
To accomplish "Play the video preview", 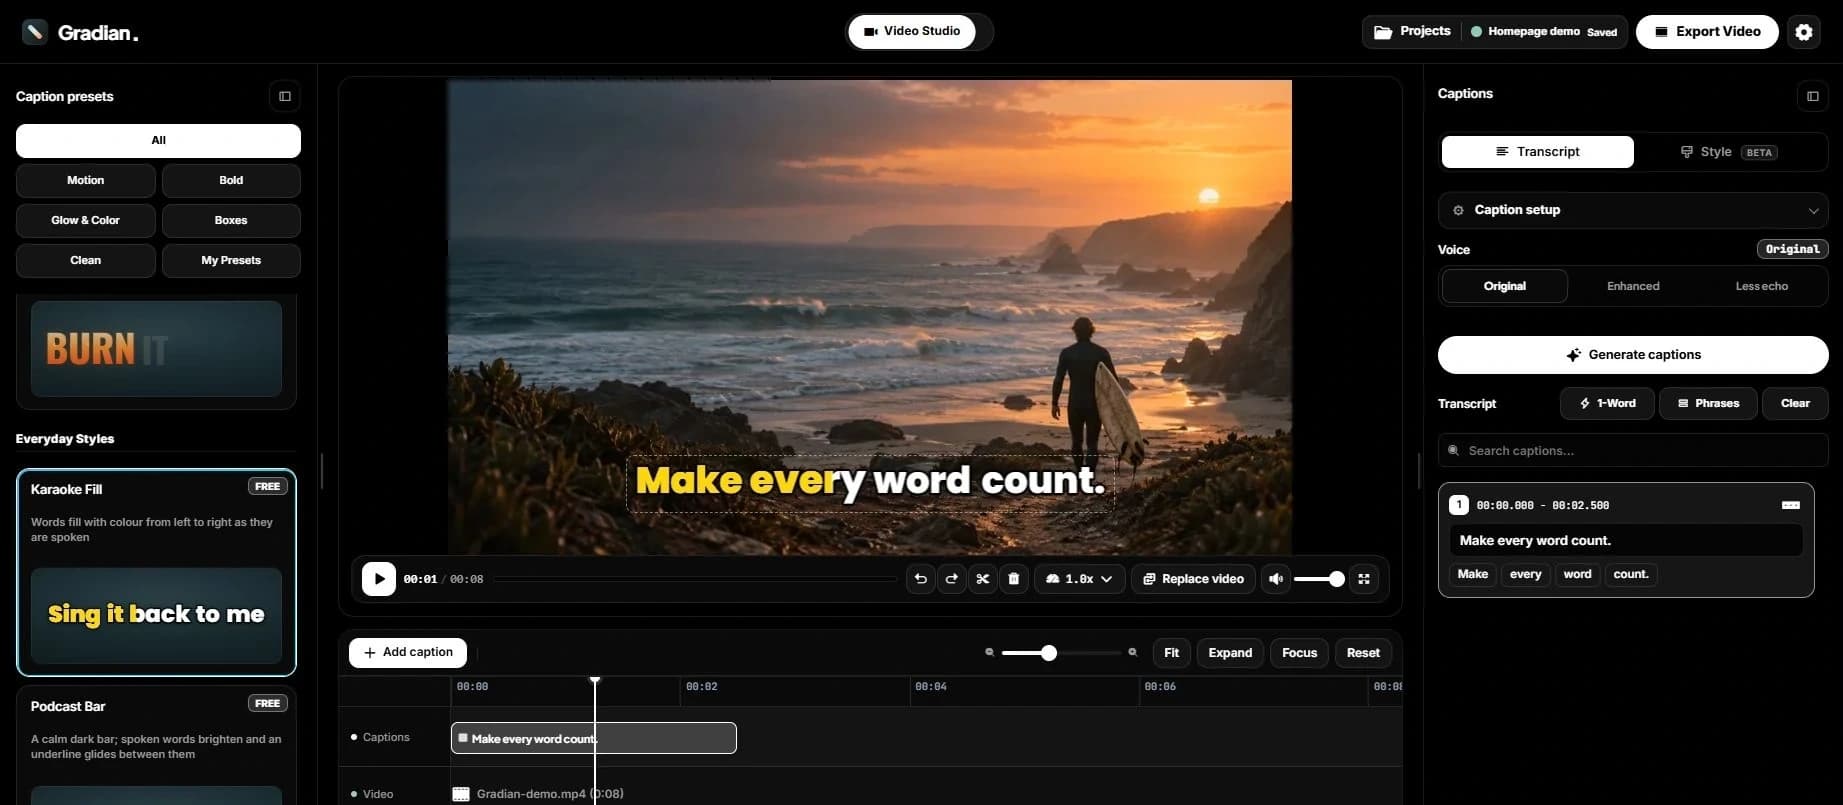I will click(379, 579).
